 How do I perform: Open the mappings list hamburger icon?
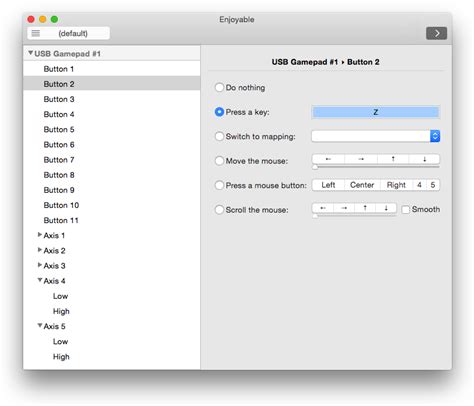pyautogui.click(x=36, y=33)
